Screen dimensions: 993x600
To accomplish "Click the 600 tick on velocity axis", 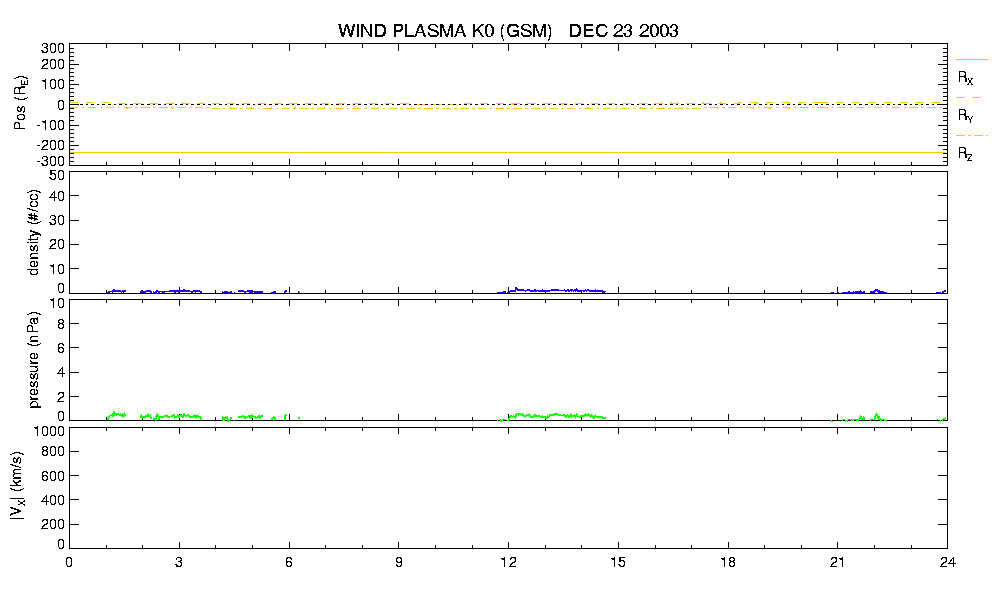I will tap(53, 476).
